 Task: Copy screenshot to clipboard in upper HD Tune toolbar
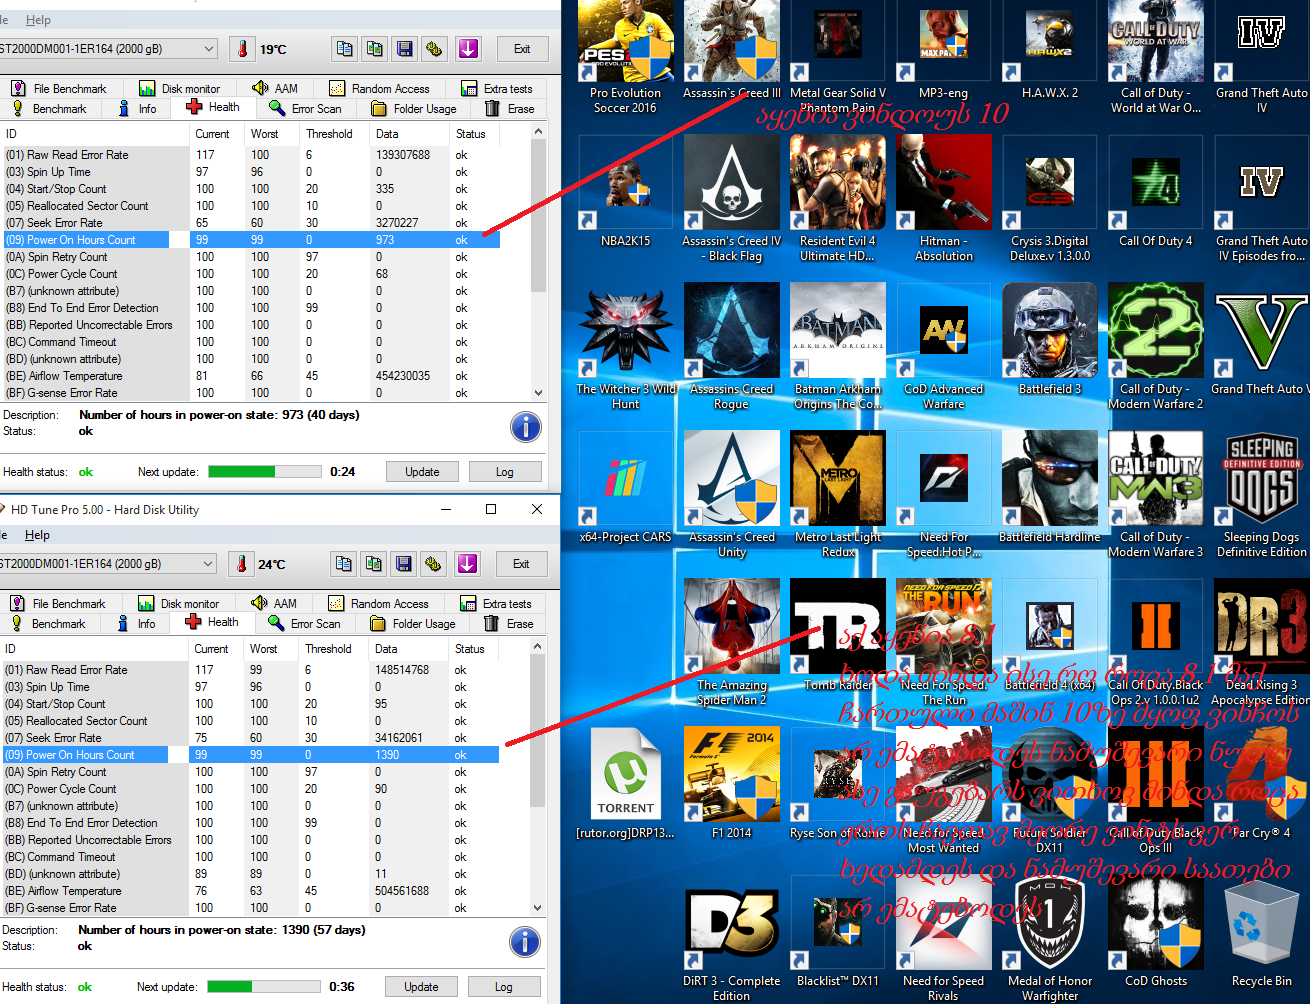click(x=375, y=49)
